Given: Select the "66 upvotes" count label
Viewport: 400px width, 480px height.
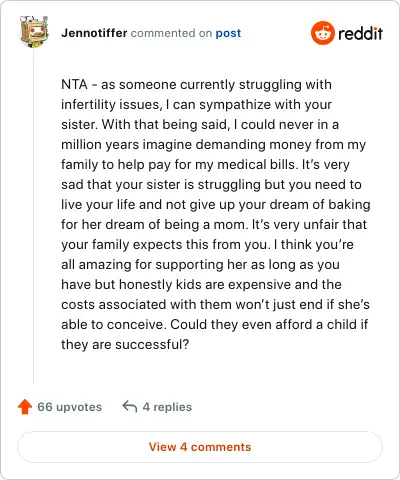Looking at the screenshot, I should click(x=69, y=407).
